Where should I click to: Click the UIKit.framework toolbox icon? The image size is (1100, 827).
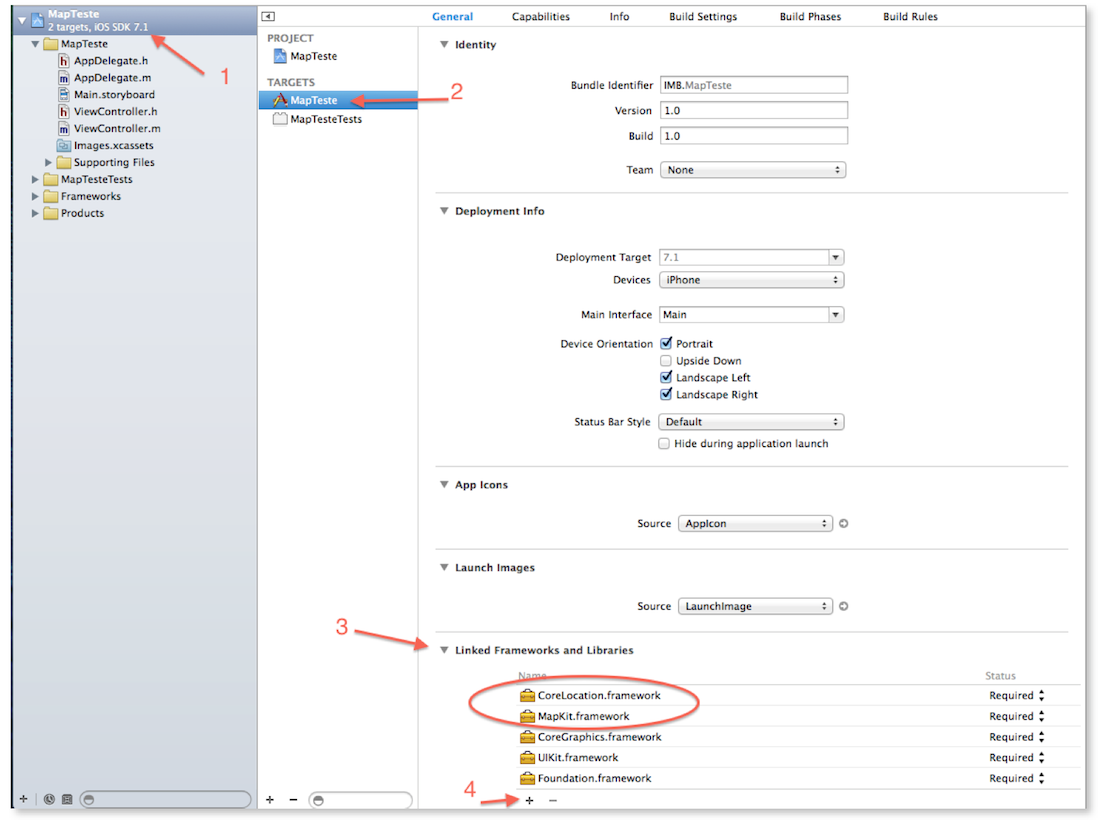[x=528, y=758]
